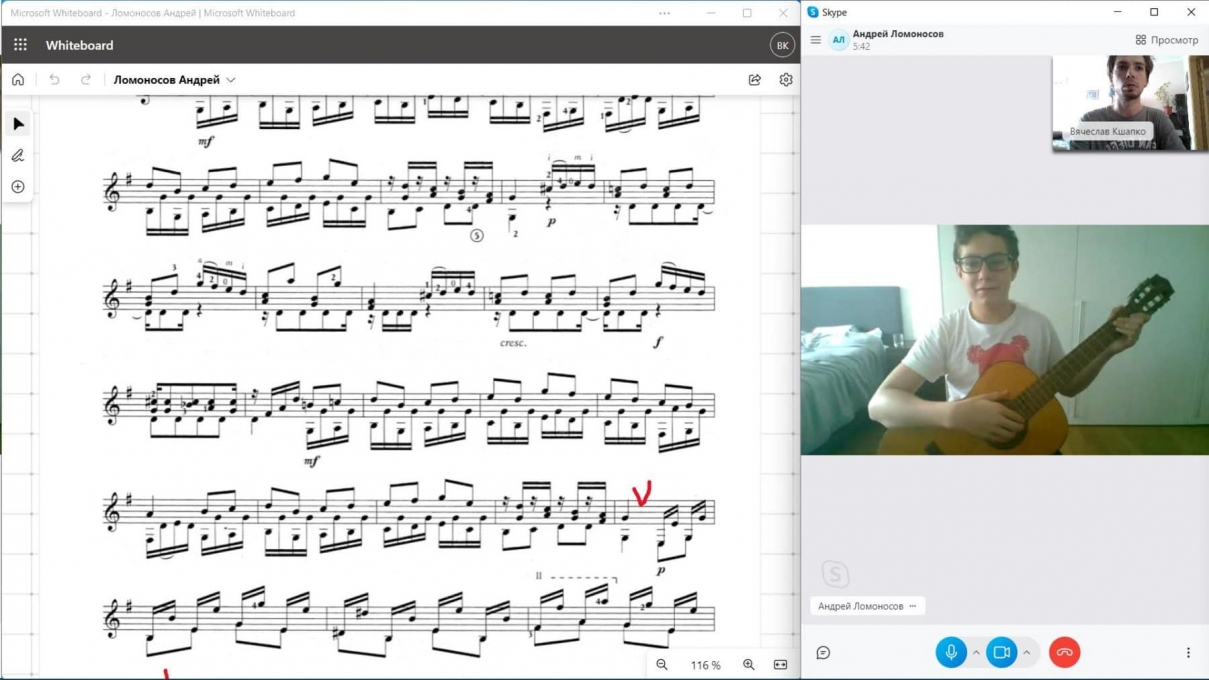Viewport: 1209px width, 680px height.
Task: Redo the whiteboard action
Action: pyautogui.click(x=86, y=80)
